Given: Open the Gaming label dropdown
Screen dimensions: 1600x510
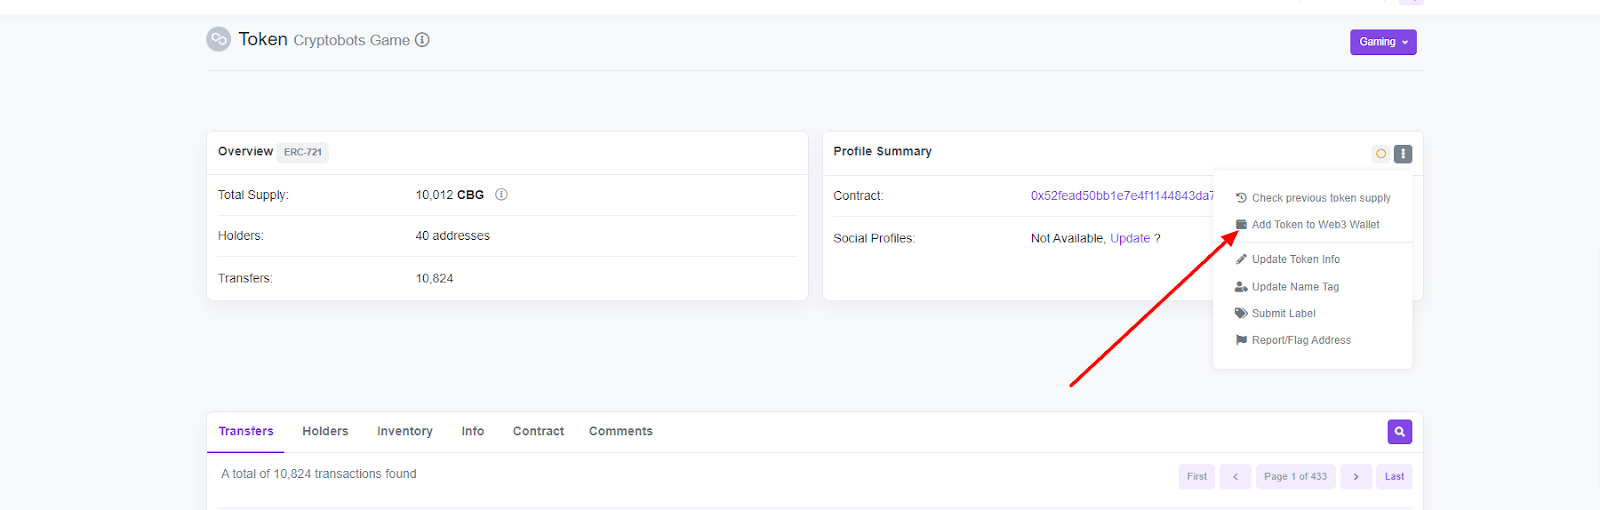Looking at the screenshot, I should click(x=1383, y=42).
